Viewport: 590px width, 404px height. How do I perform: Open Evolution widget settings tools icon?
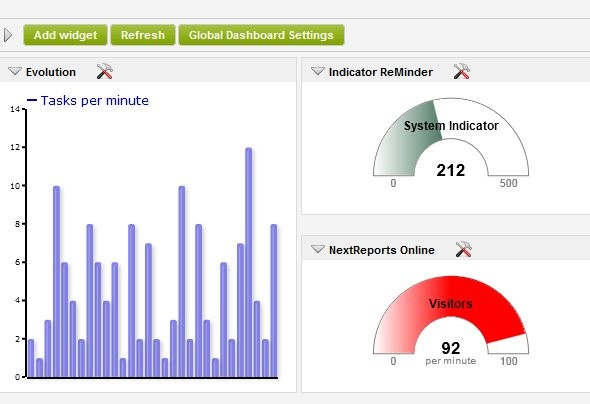tap(105, 71)
